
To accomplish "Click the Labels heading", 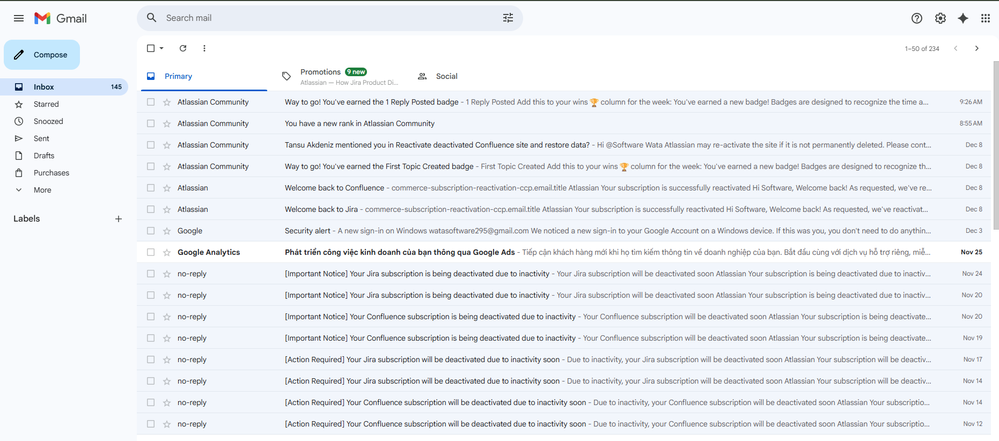I will click(x=27, y=219).
